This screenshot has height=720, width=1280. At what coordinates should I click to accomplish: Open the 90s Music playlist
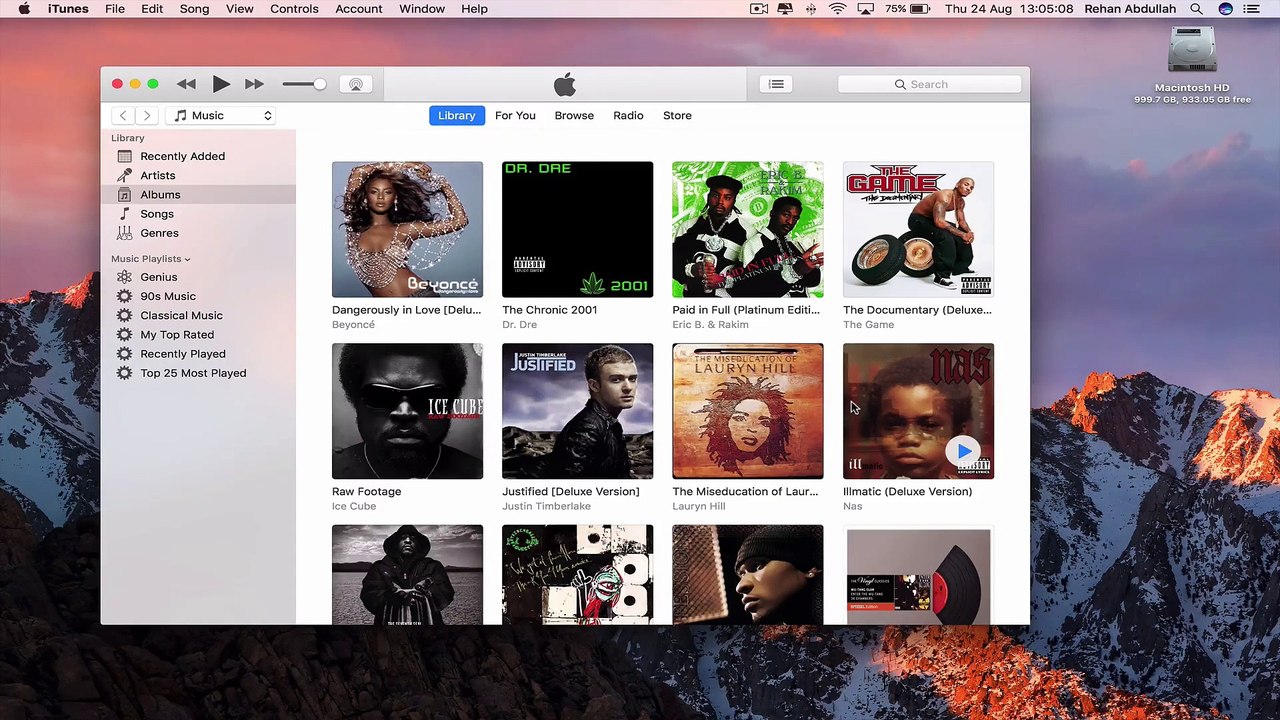point(198,296)
